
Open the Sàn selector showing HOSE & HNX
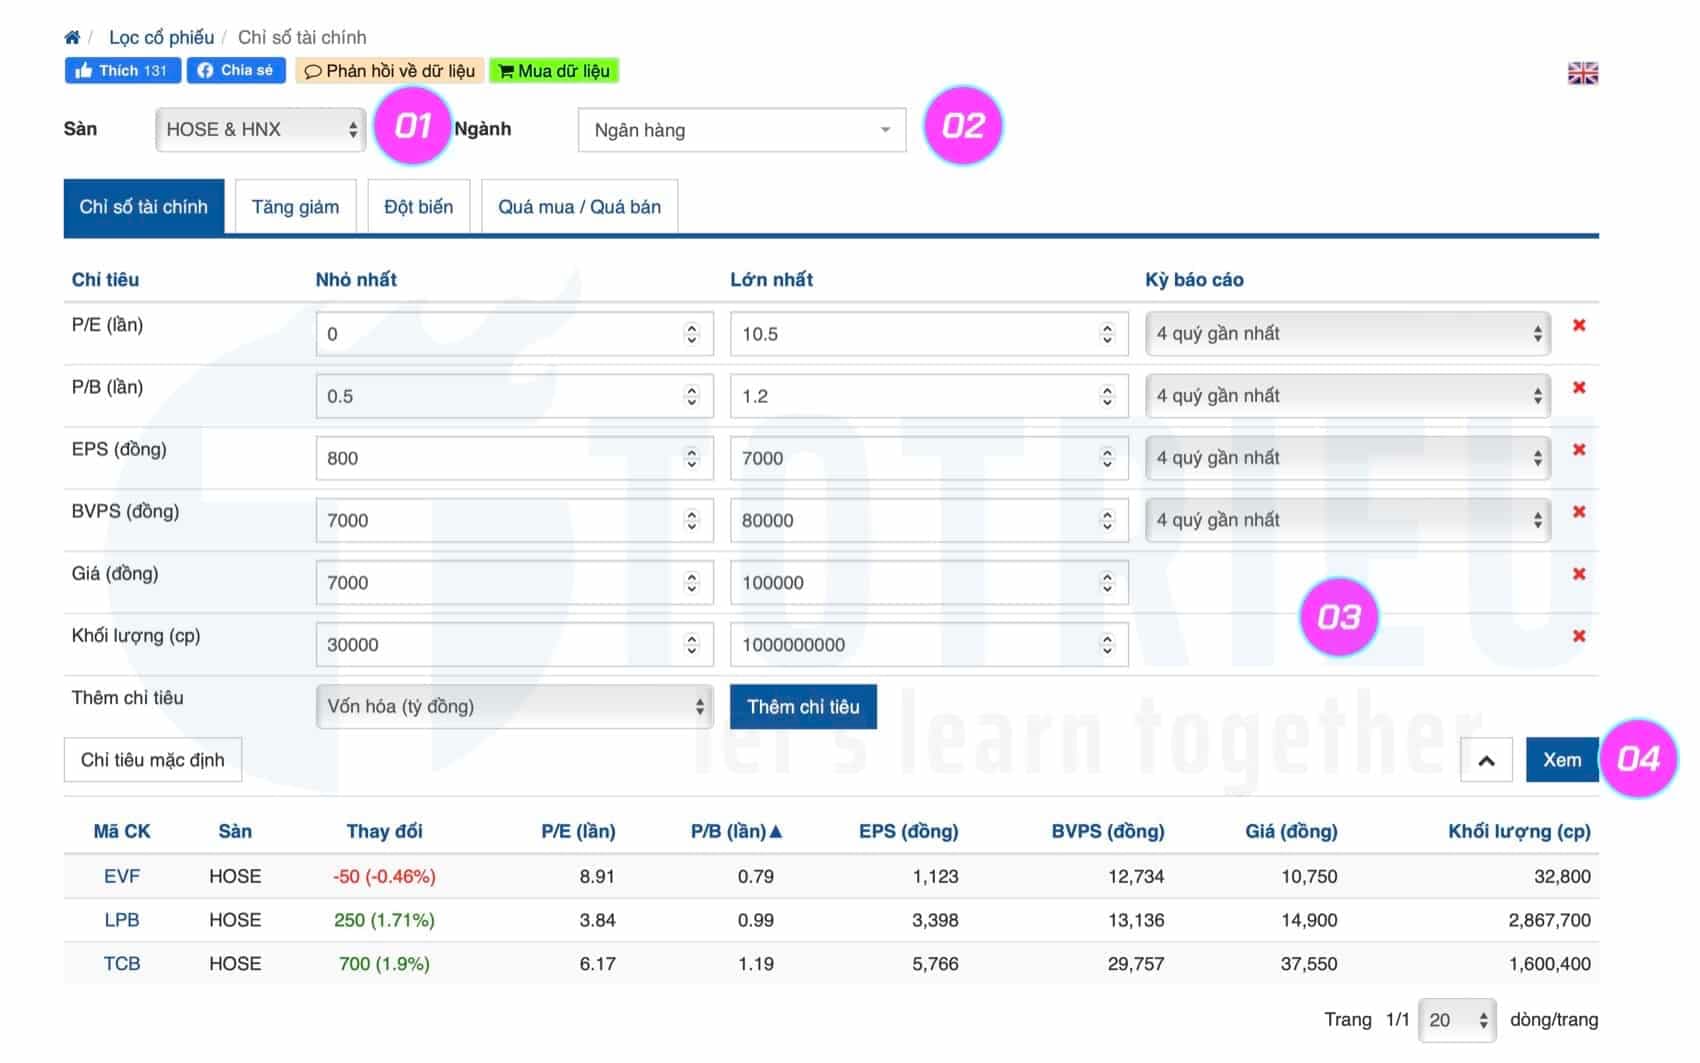click(259, 129)
